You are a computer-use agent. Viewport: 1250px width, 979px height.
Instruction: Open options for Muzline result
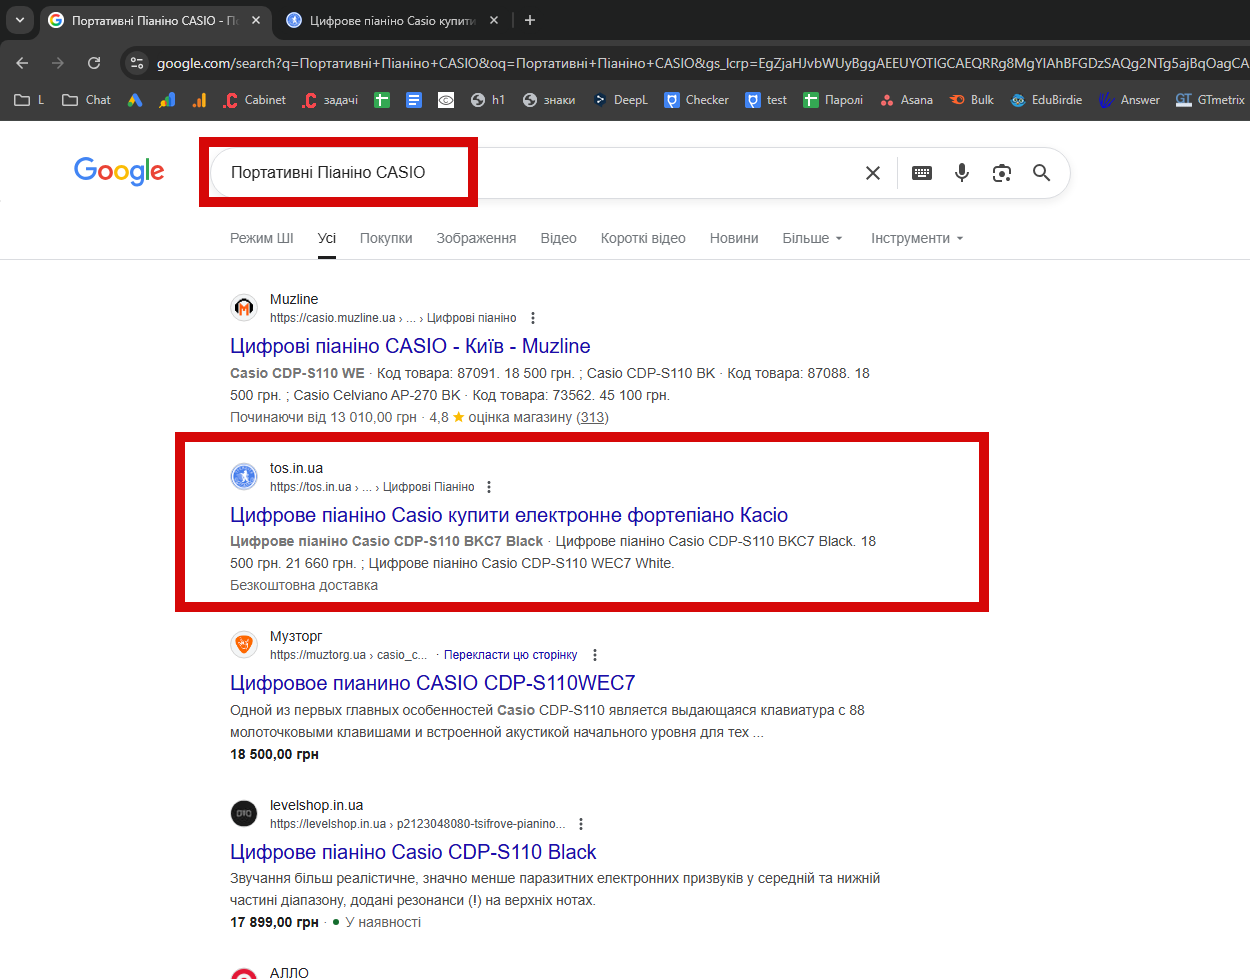pyautogui.click(x=533, y=318)
